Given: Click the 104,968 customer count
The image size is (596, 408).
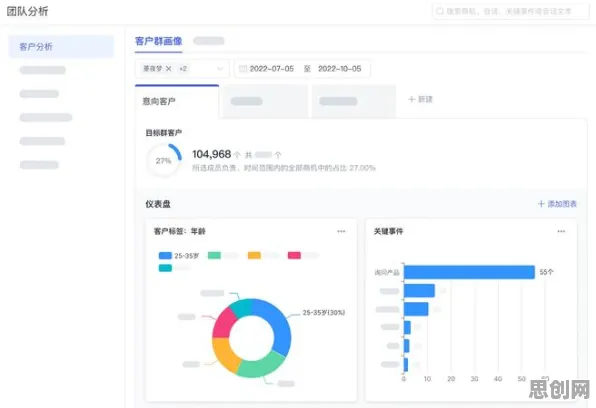Looking at the screenshot, I should tap(211, 154).
